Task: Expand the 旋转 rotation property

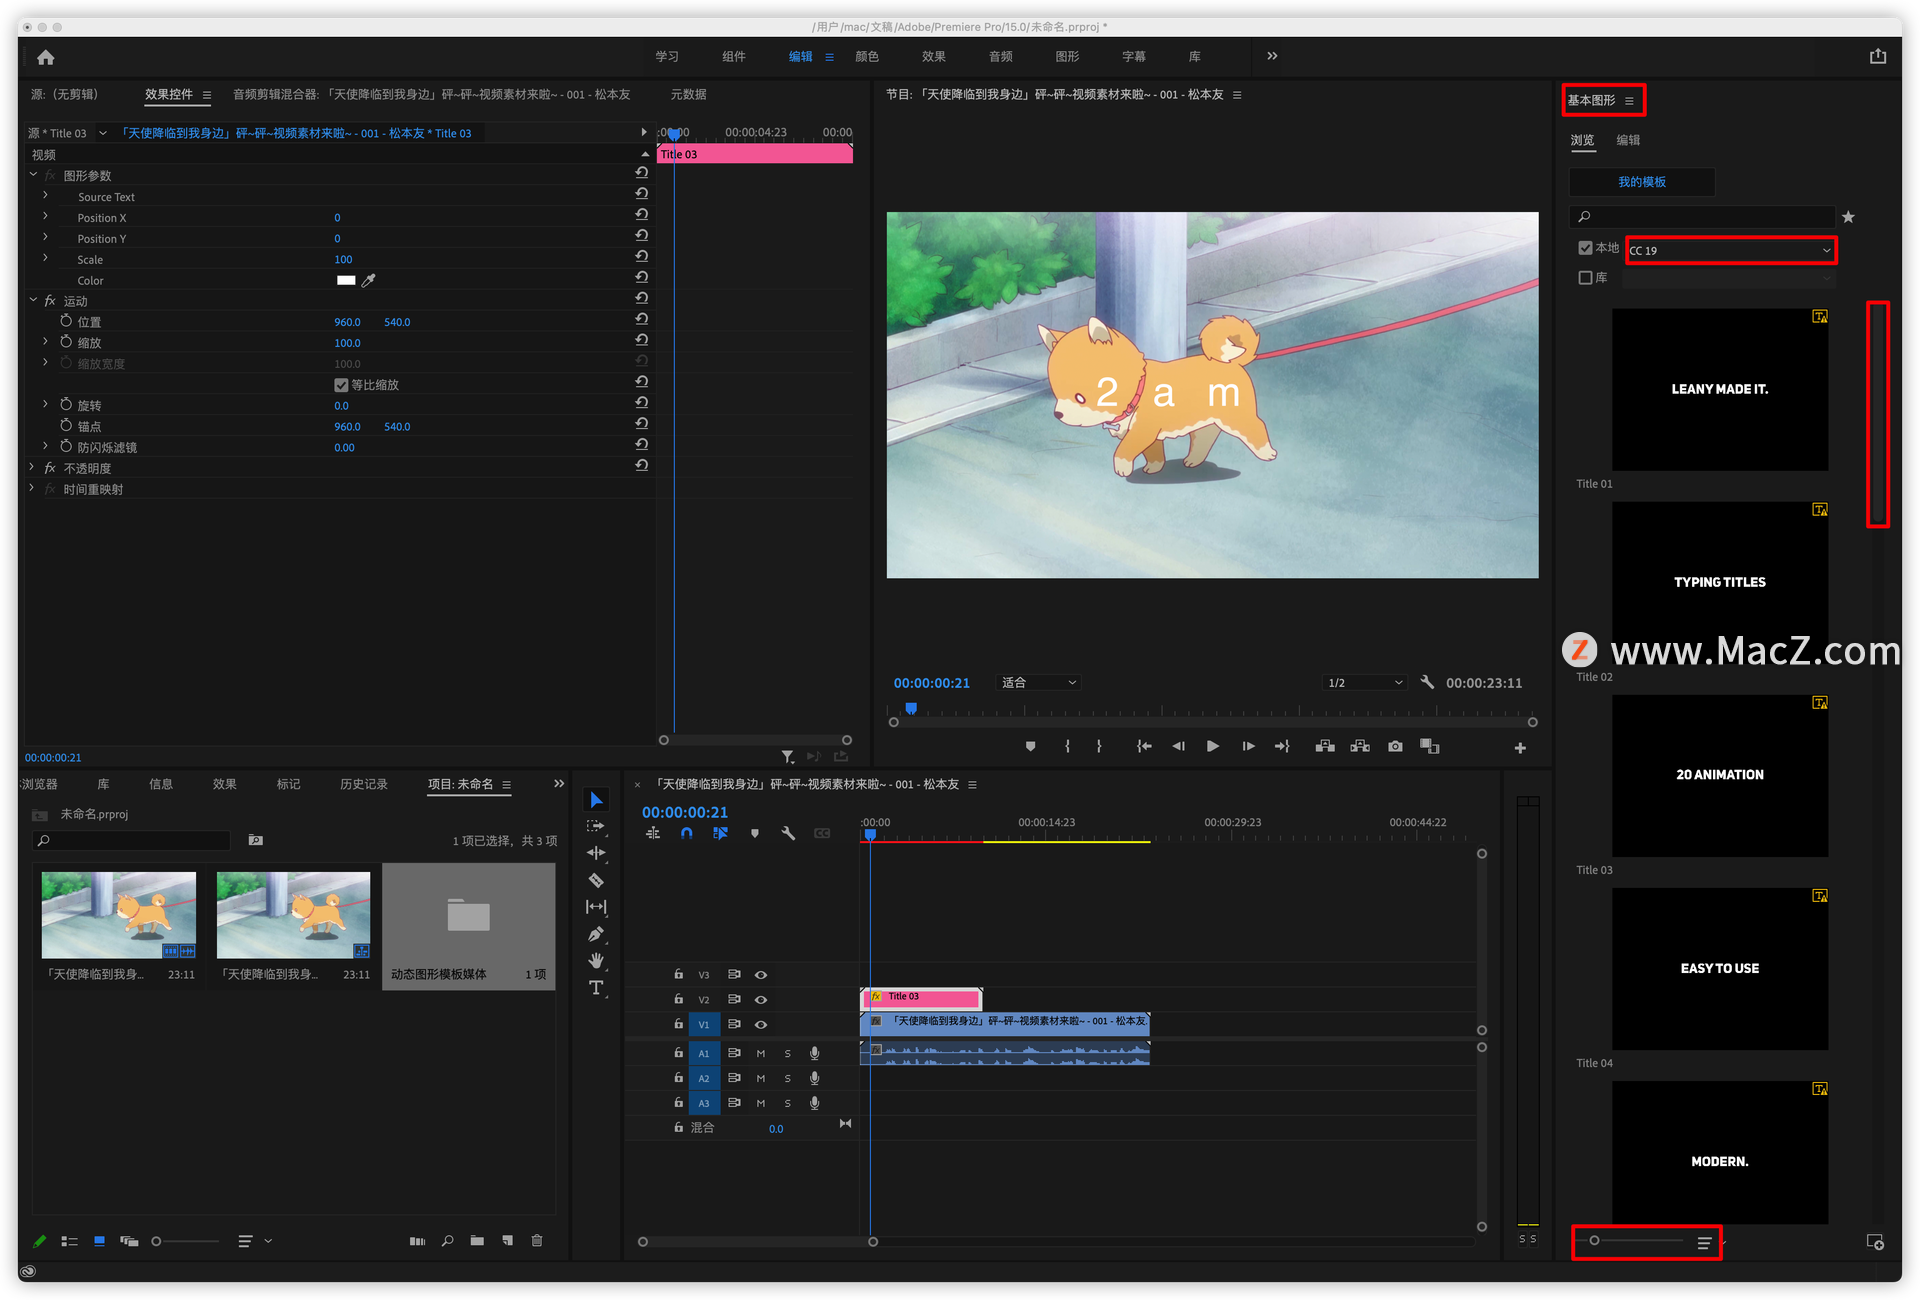Action: click(x=45, y=404)
